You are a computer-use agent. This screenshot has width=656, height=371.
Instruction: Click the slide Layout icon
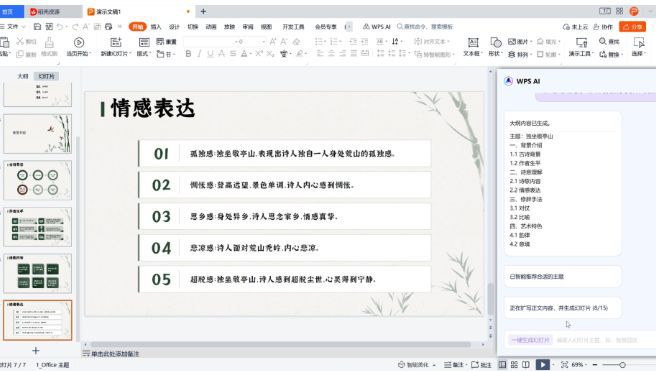(144, 42)
